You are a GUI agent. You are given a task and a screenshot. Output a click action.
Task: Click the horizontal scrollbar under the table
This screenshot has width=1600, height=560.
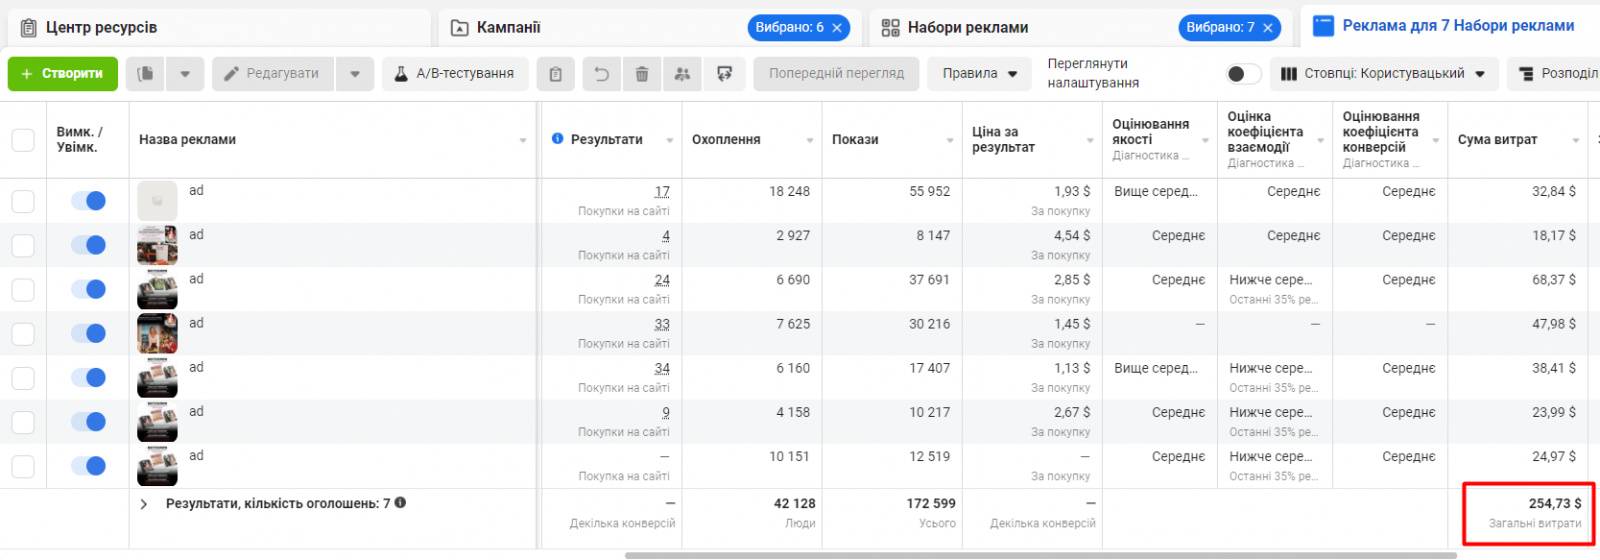pyautogui.click(x=1040, y=555)
